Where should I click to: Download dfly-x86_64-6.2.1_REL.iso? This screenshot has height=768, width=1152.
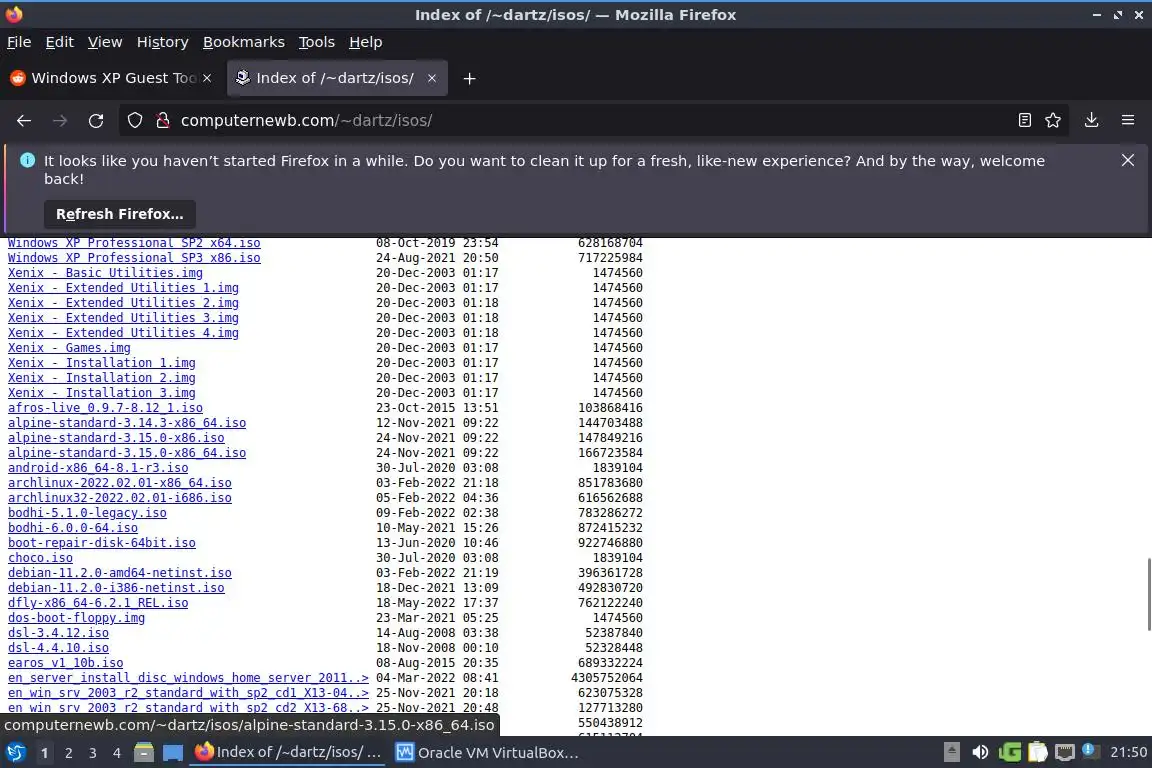(98, 603)
